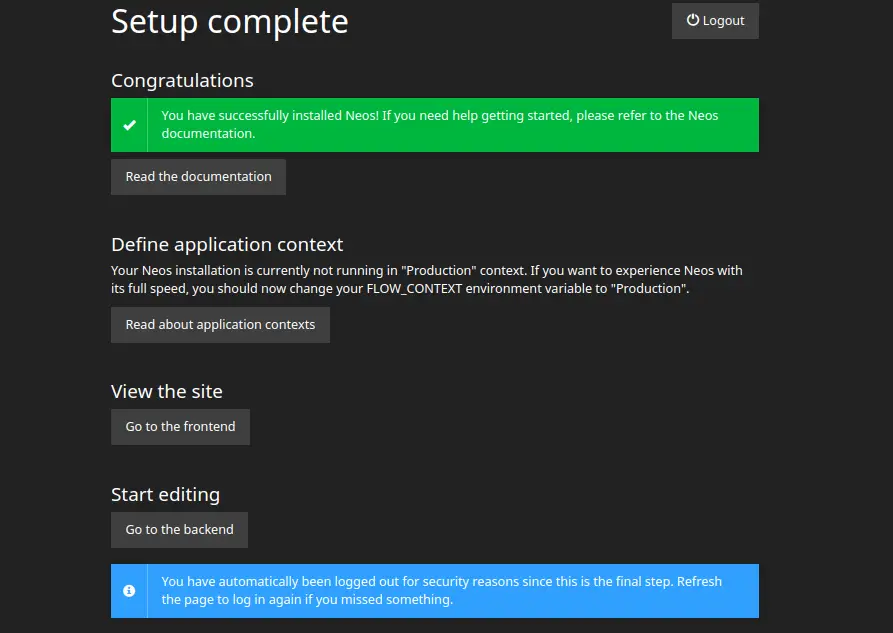Image resolution: width=893 pixels, height=633 pixels.
Task: Click the power icon beside Logout
Action: pyautogui.click(x=693, y=20)
